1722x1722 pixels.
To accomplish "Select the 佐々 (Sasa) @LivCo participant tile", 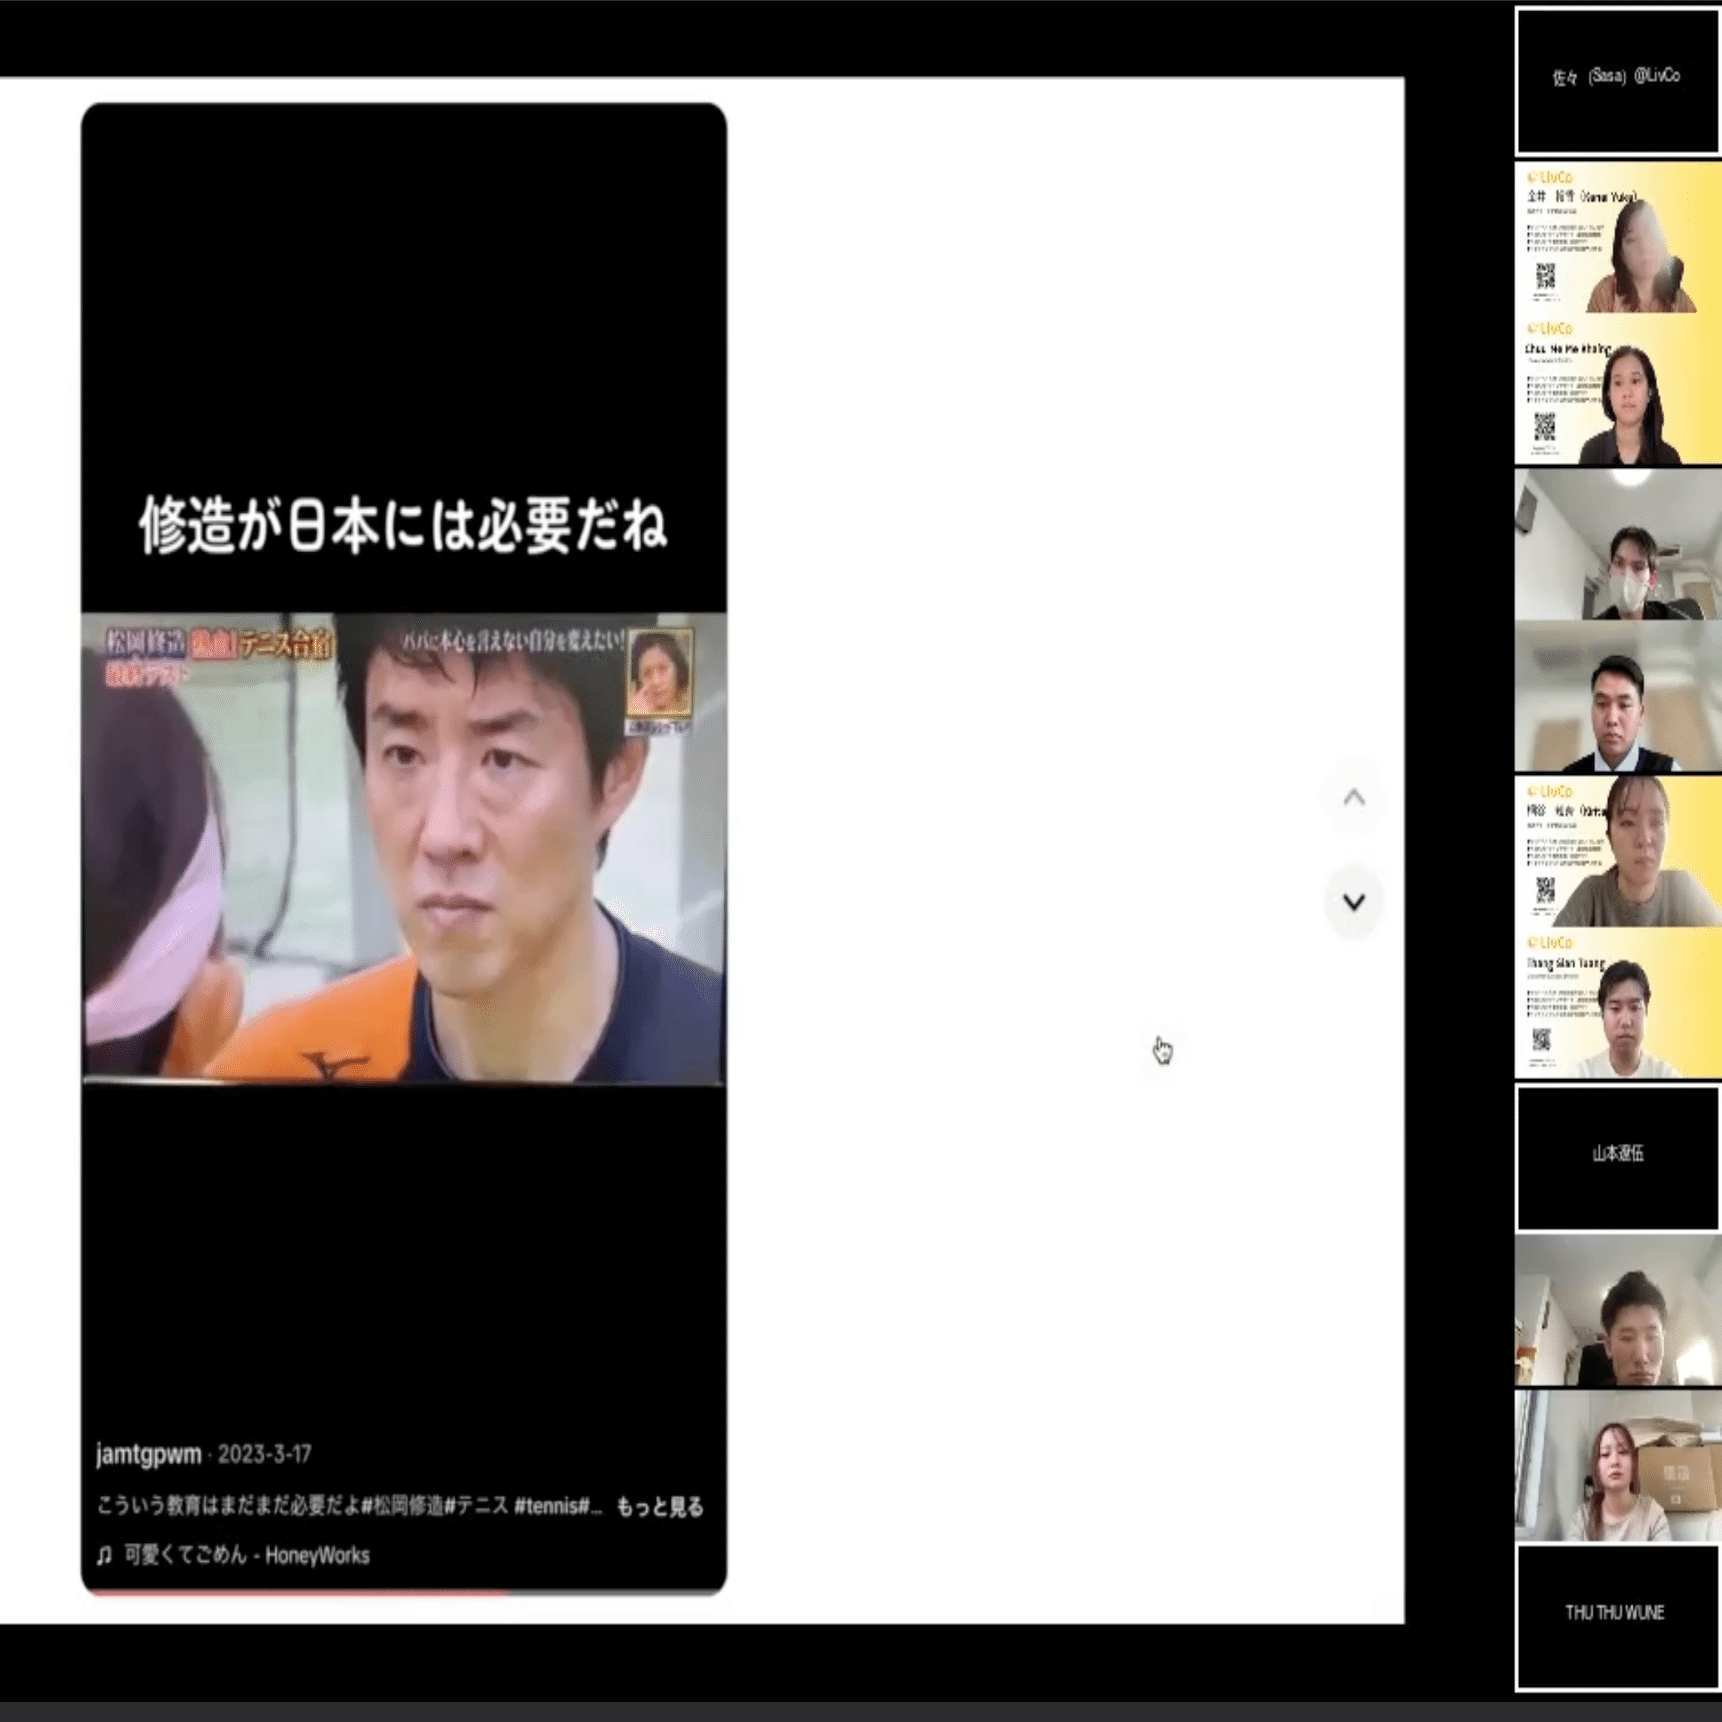I will 1617,81.
